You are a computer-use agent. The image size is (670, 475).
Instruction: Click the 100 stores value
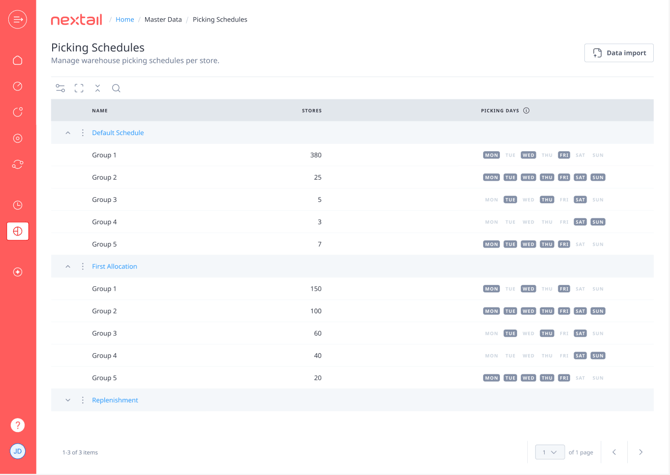(316, 311)
